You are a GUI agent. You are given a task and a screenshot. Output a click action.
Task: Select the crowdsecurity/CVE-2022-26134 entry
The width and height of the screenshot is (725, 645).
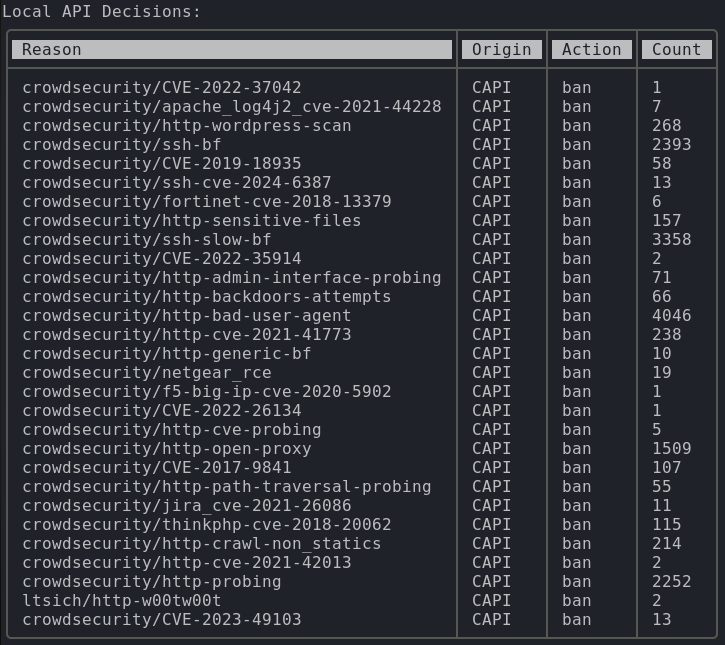(162, 411)
